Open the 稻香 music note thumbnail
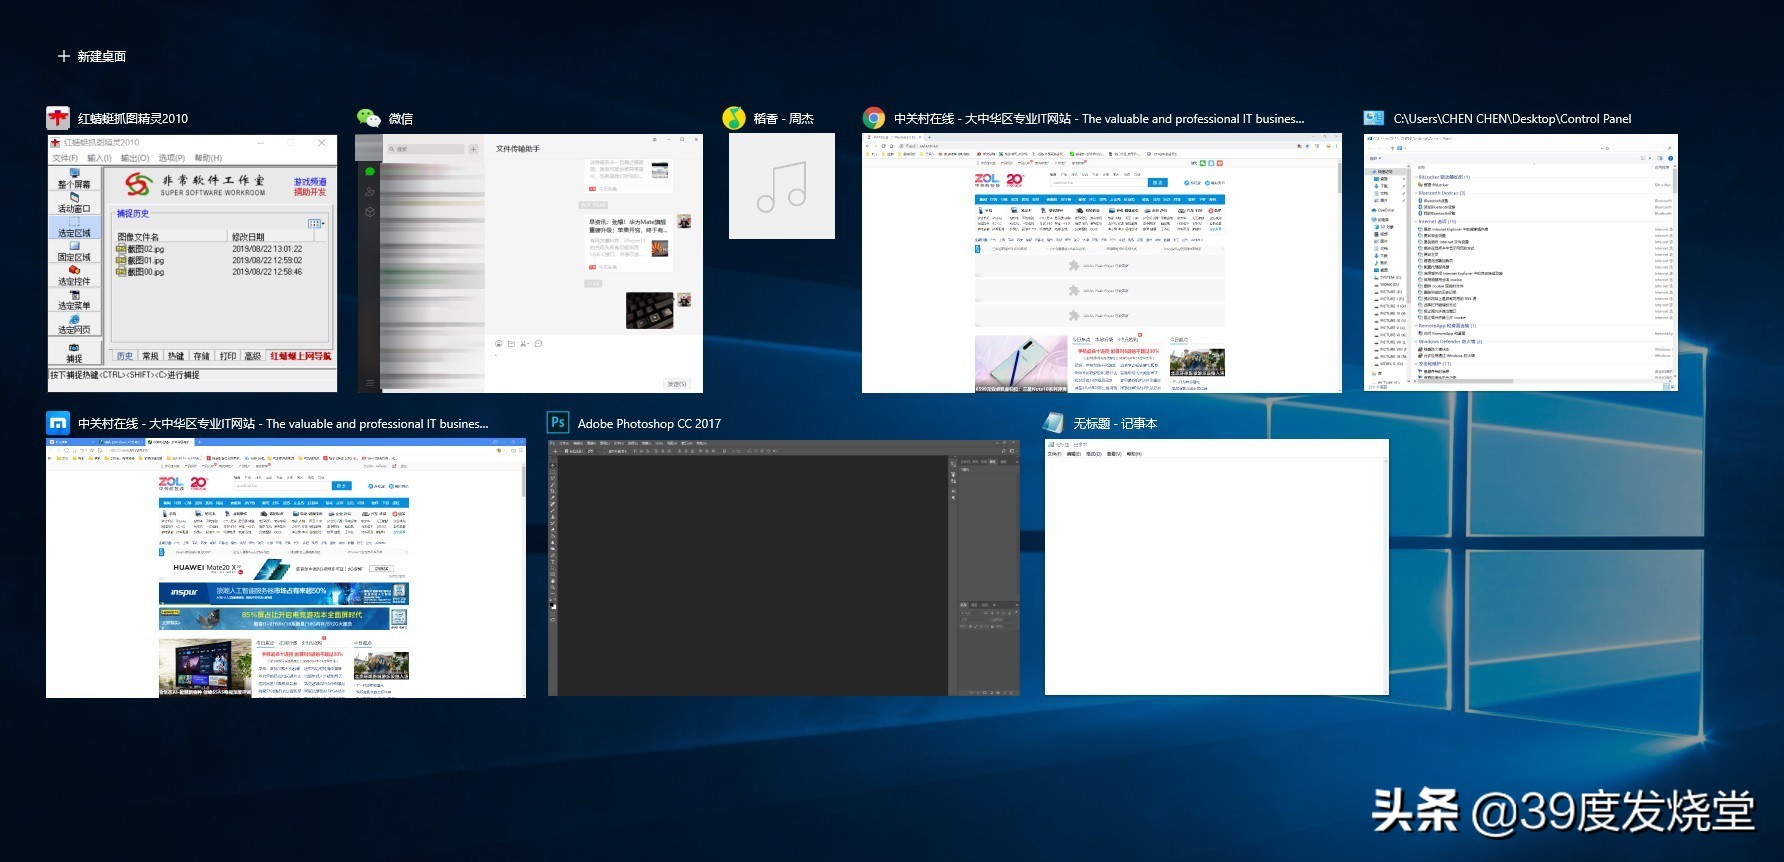This screenshot has height=862, width=1784. point(781,186)
